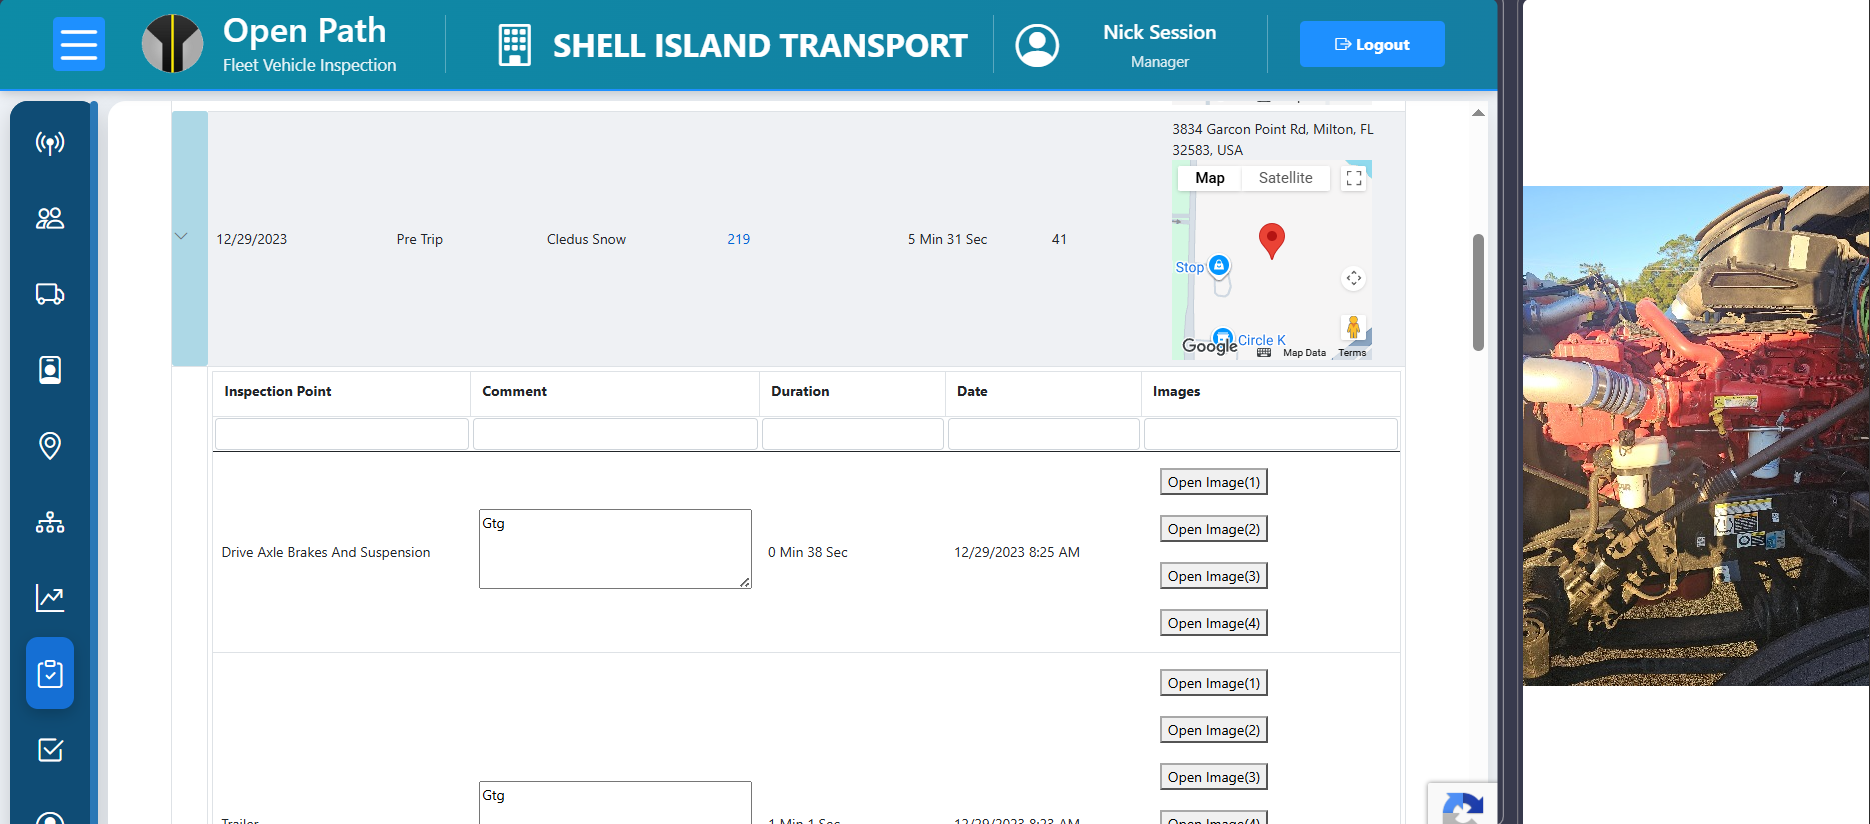Open the users group sidebar icon
The image size is (1870, 824).
pyautogui.click(x=50, y=218)
